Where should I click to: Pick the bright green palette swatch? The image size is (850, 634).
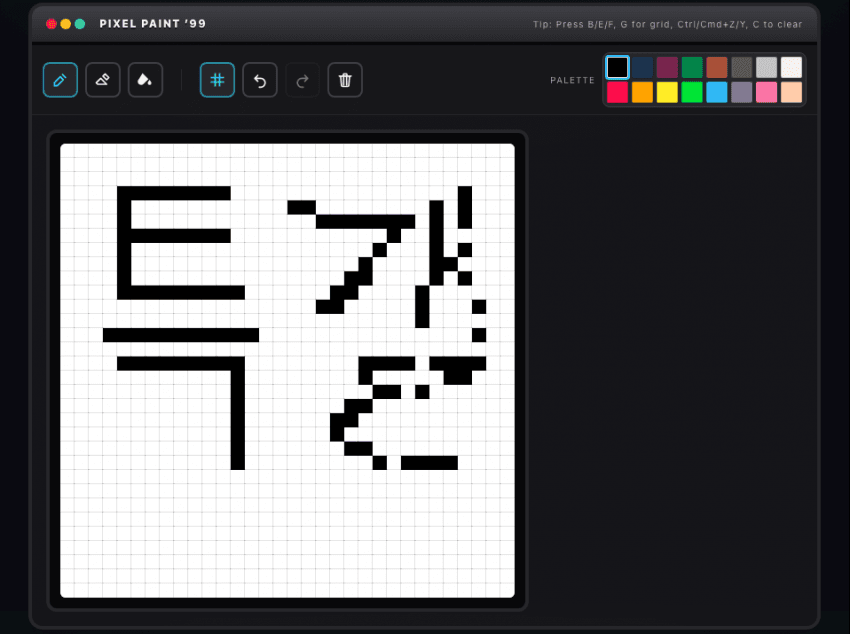click(692, 92)
